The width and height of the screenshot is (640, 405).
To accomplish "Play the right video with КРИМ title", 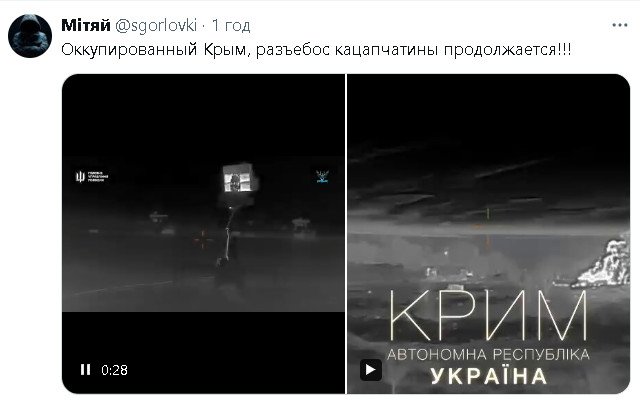I will (x=371, y=370).
